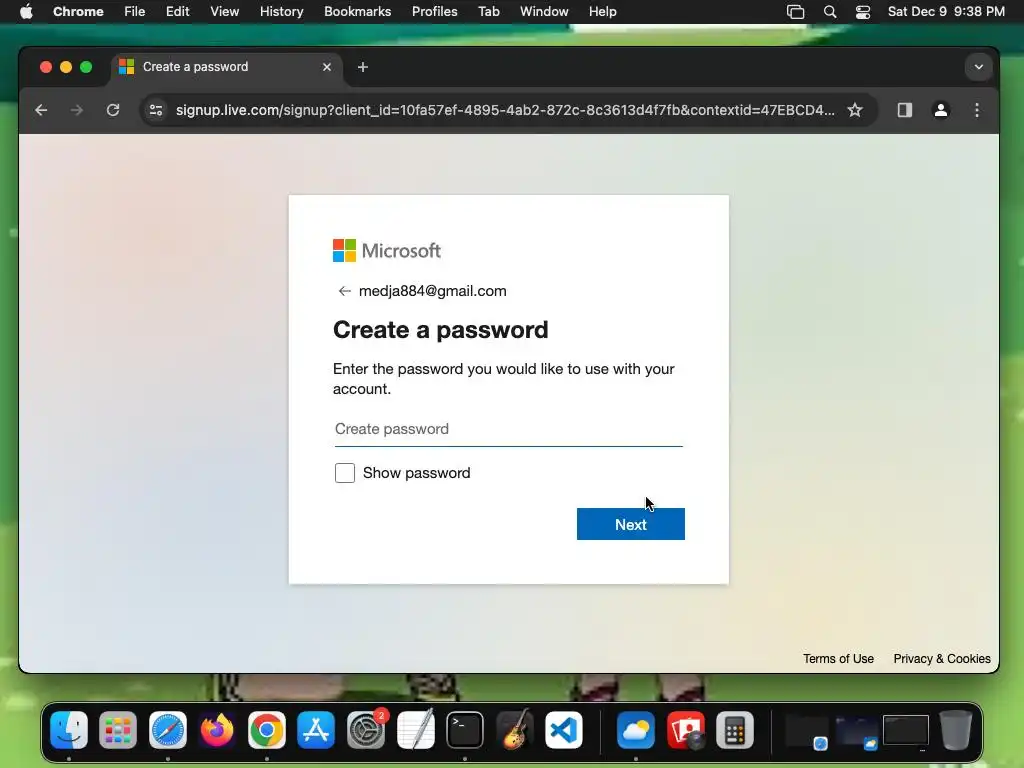Enable the Show password checkbox
1024x768 pixels.
point(345,473)
